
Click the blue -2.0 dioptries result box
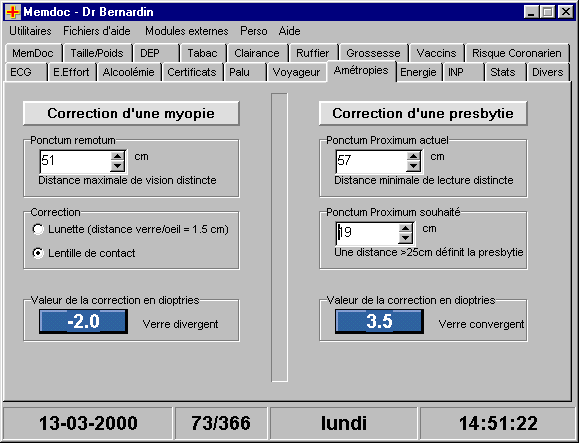click(x=83, y=321)
